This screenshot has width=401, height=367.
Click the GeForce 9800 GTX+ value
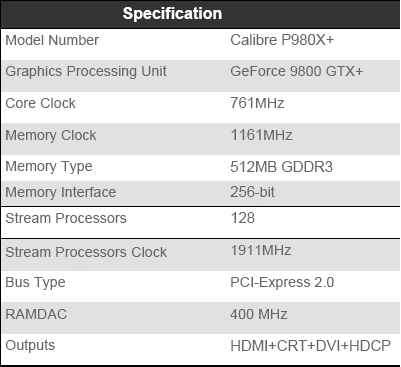297,71
